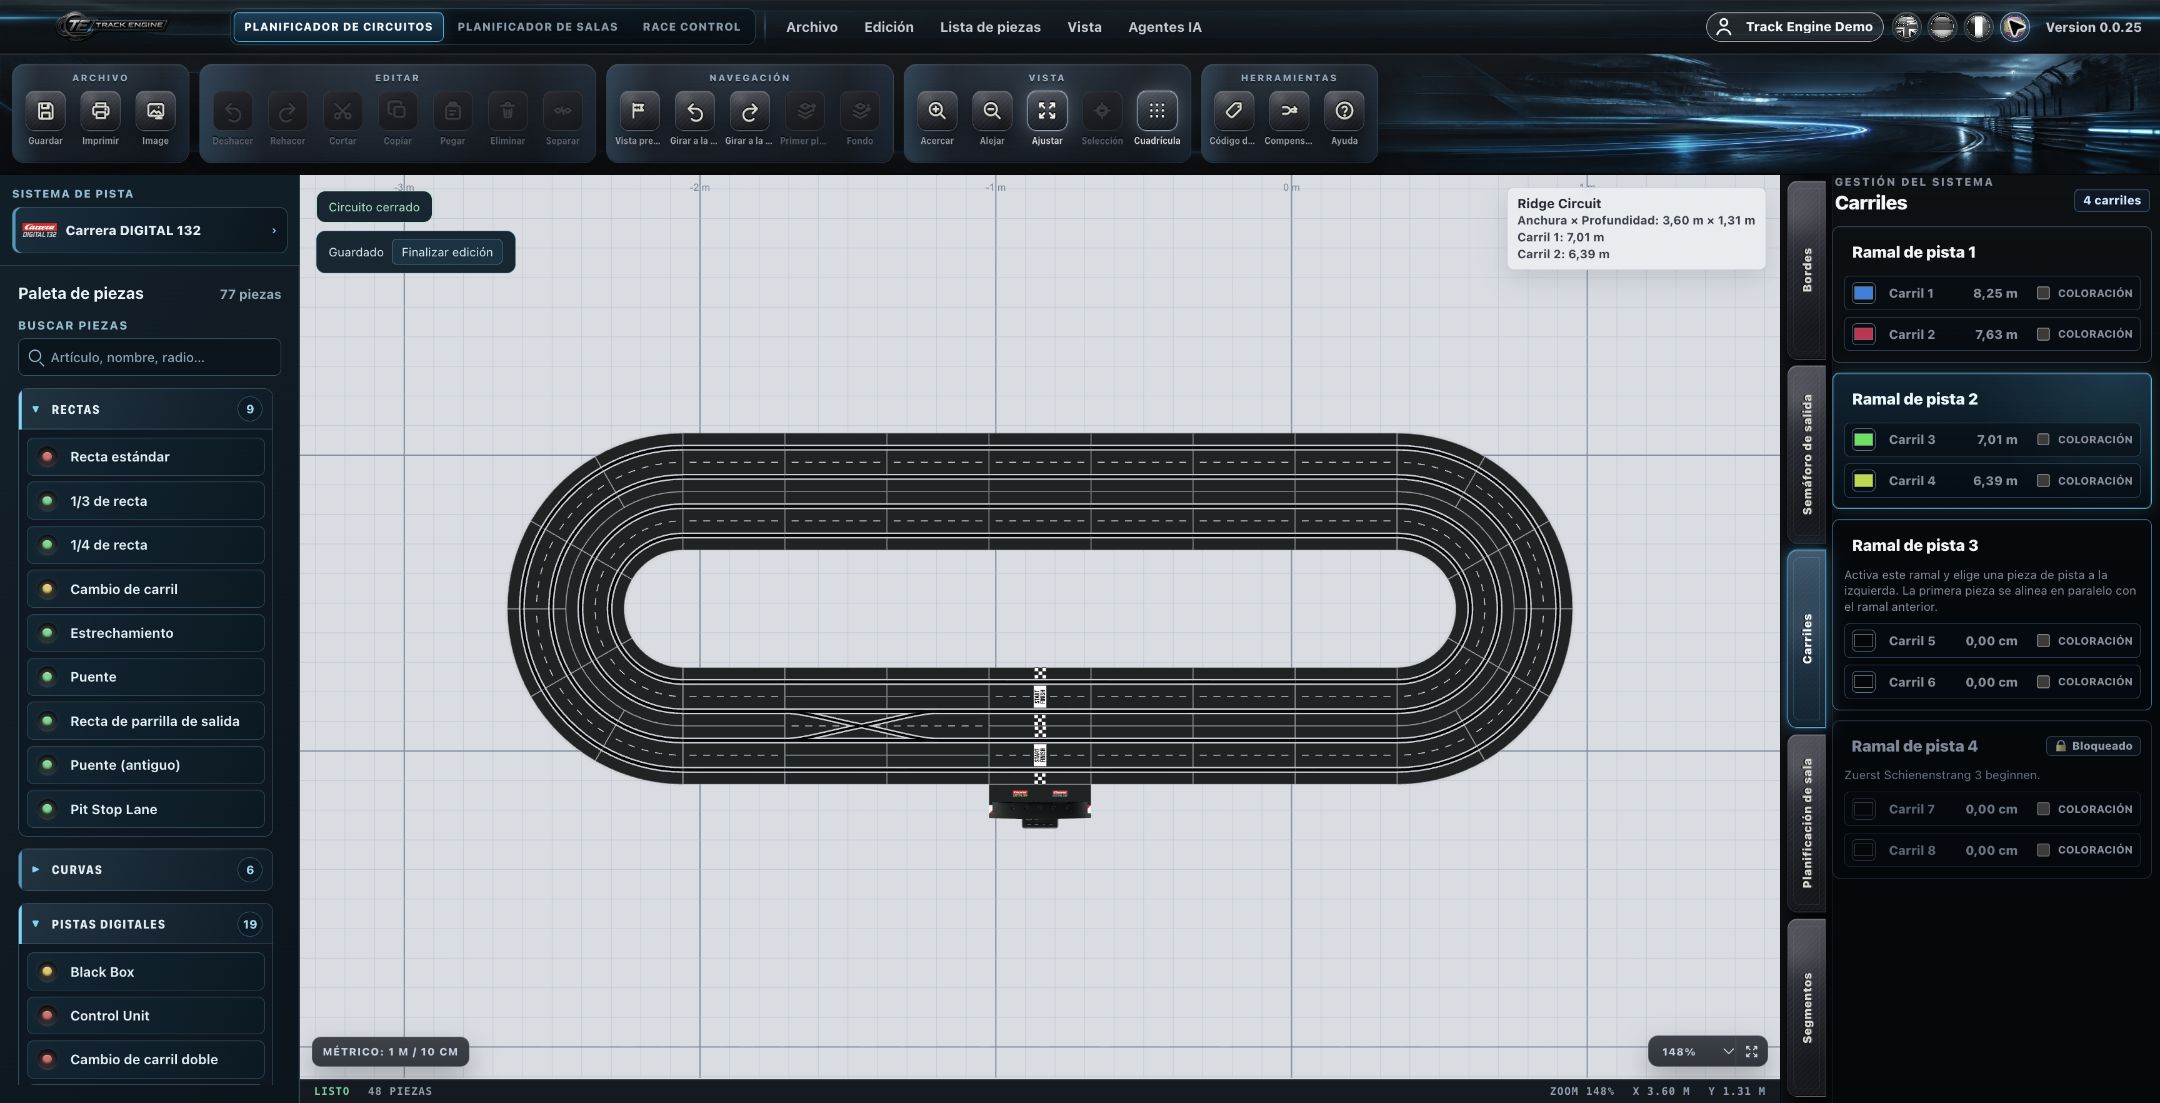Viewport: 2160px width, 1103px height.
Task: Enable Coloración checkbox for Carril 1
Action: pyautogui.click(x=2043, y=293)
